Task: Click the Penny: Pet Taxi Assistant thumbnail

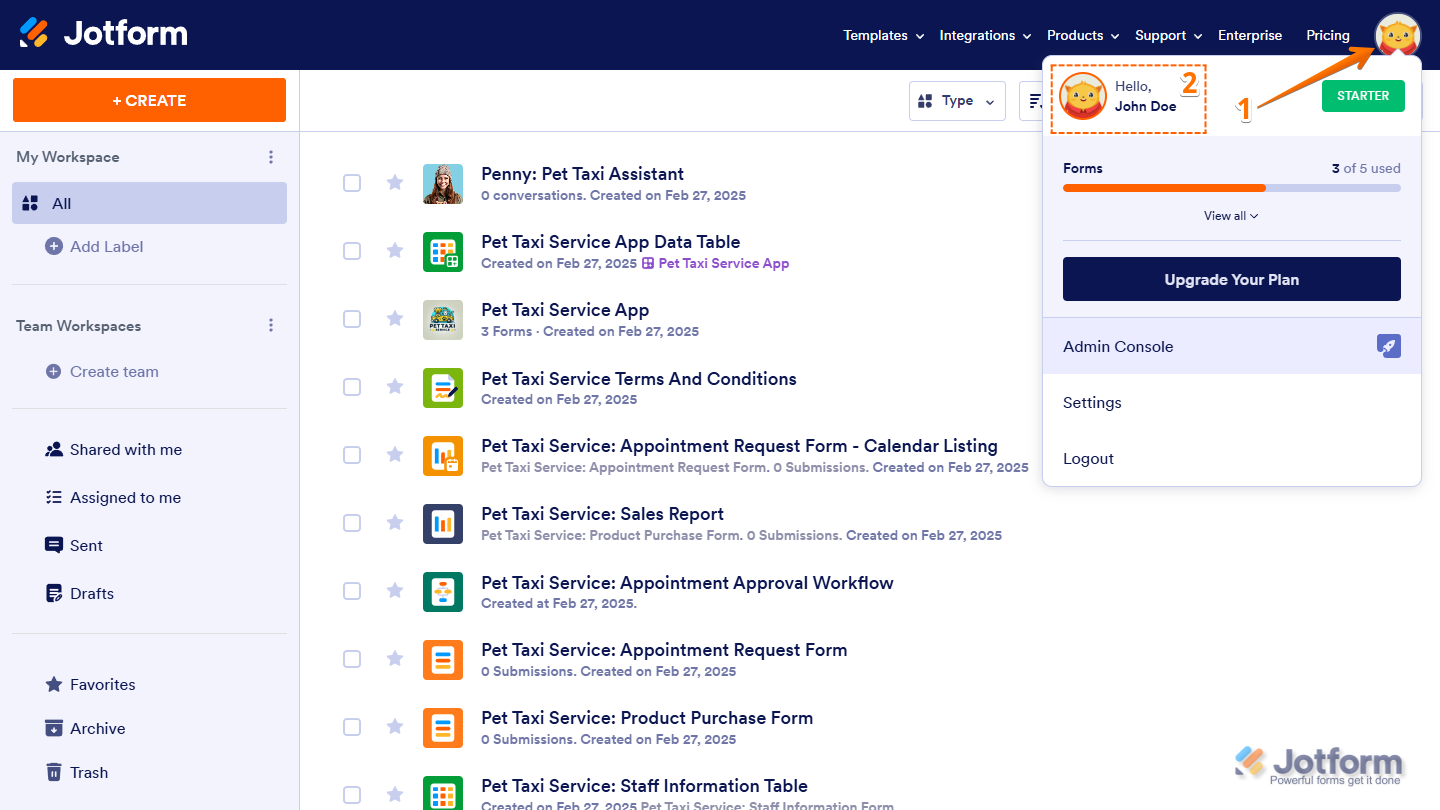Action: [x=443, y=183]
